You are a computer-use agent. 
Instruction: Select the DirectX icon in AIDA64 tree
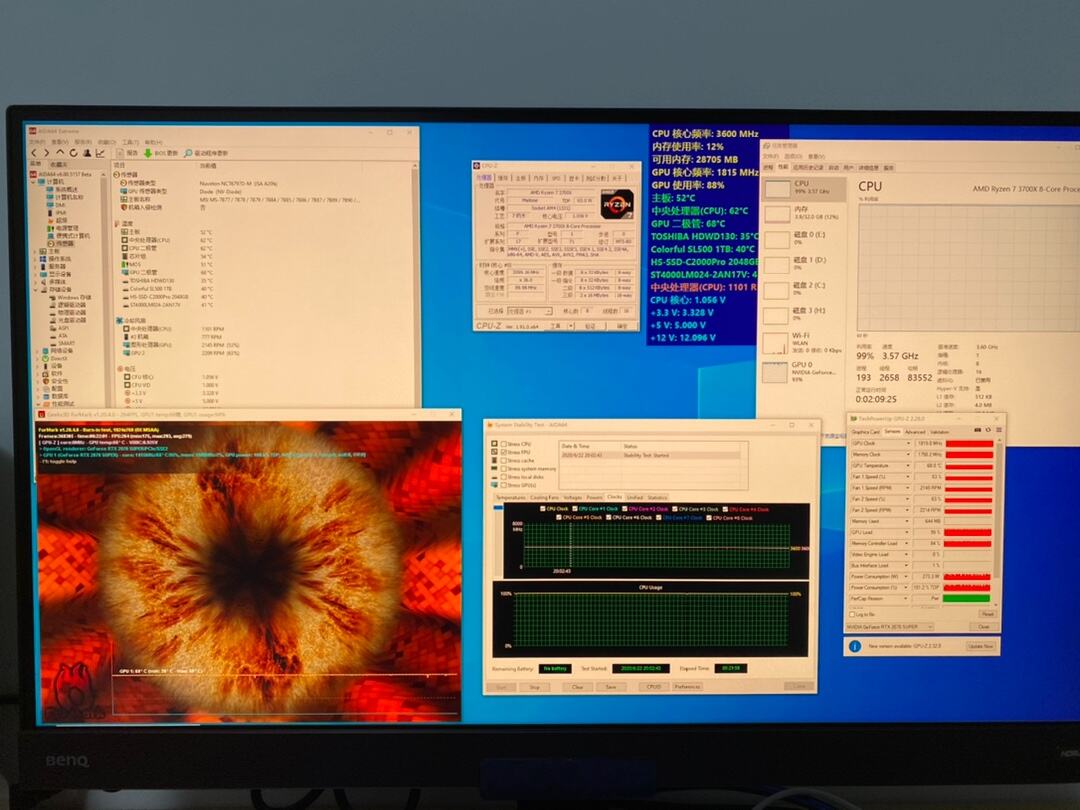coord(45,358)
